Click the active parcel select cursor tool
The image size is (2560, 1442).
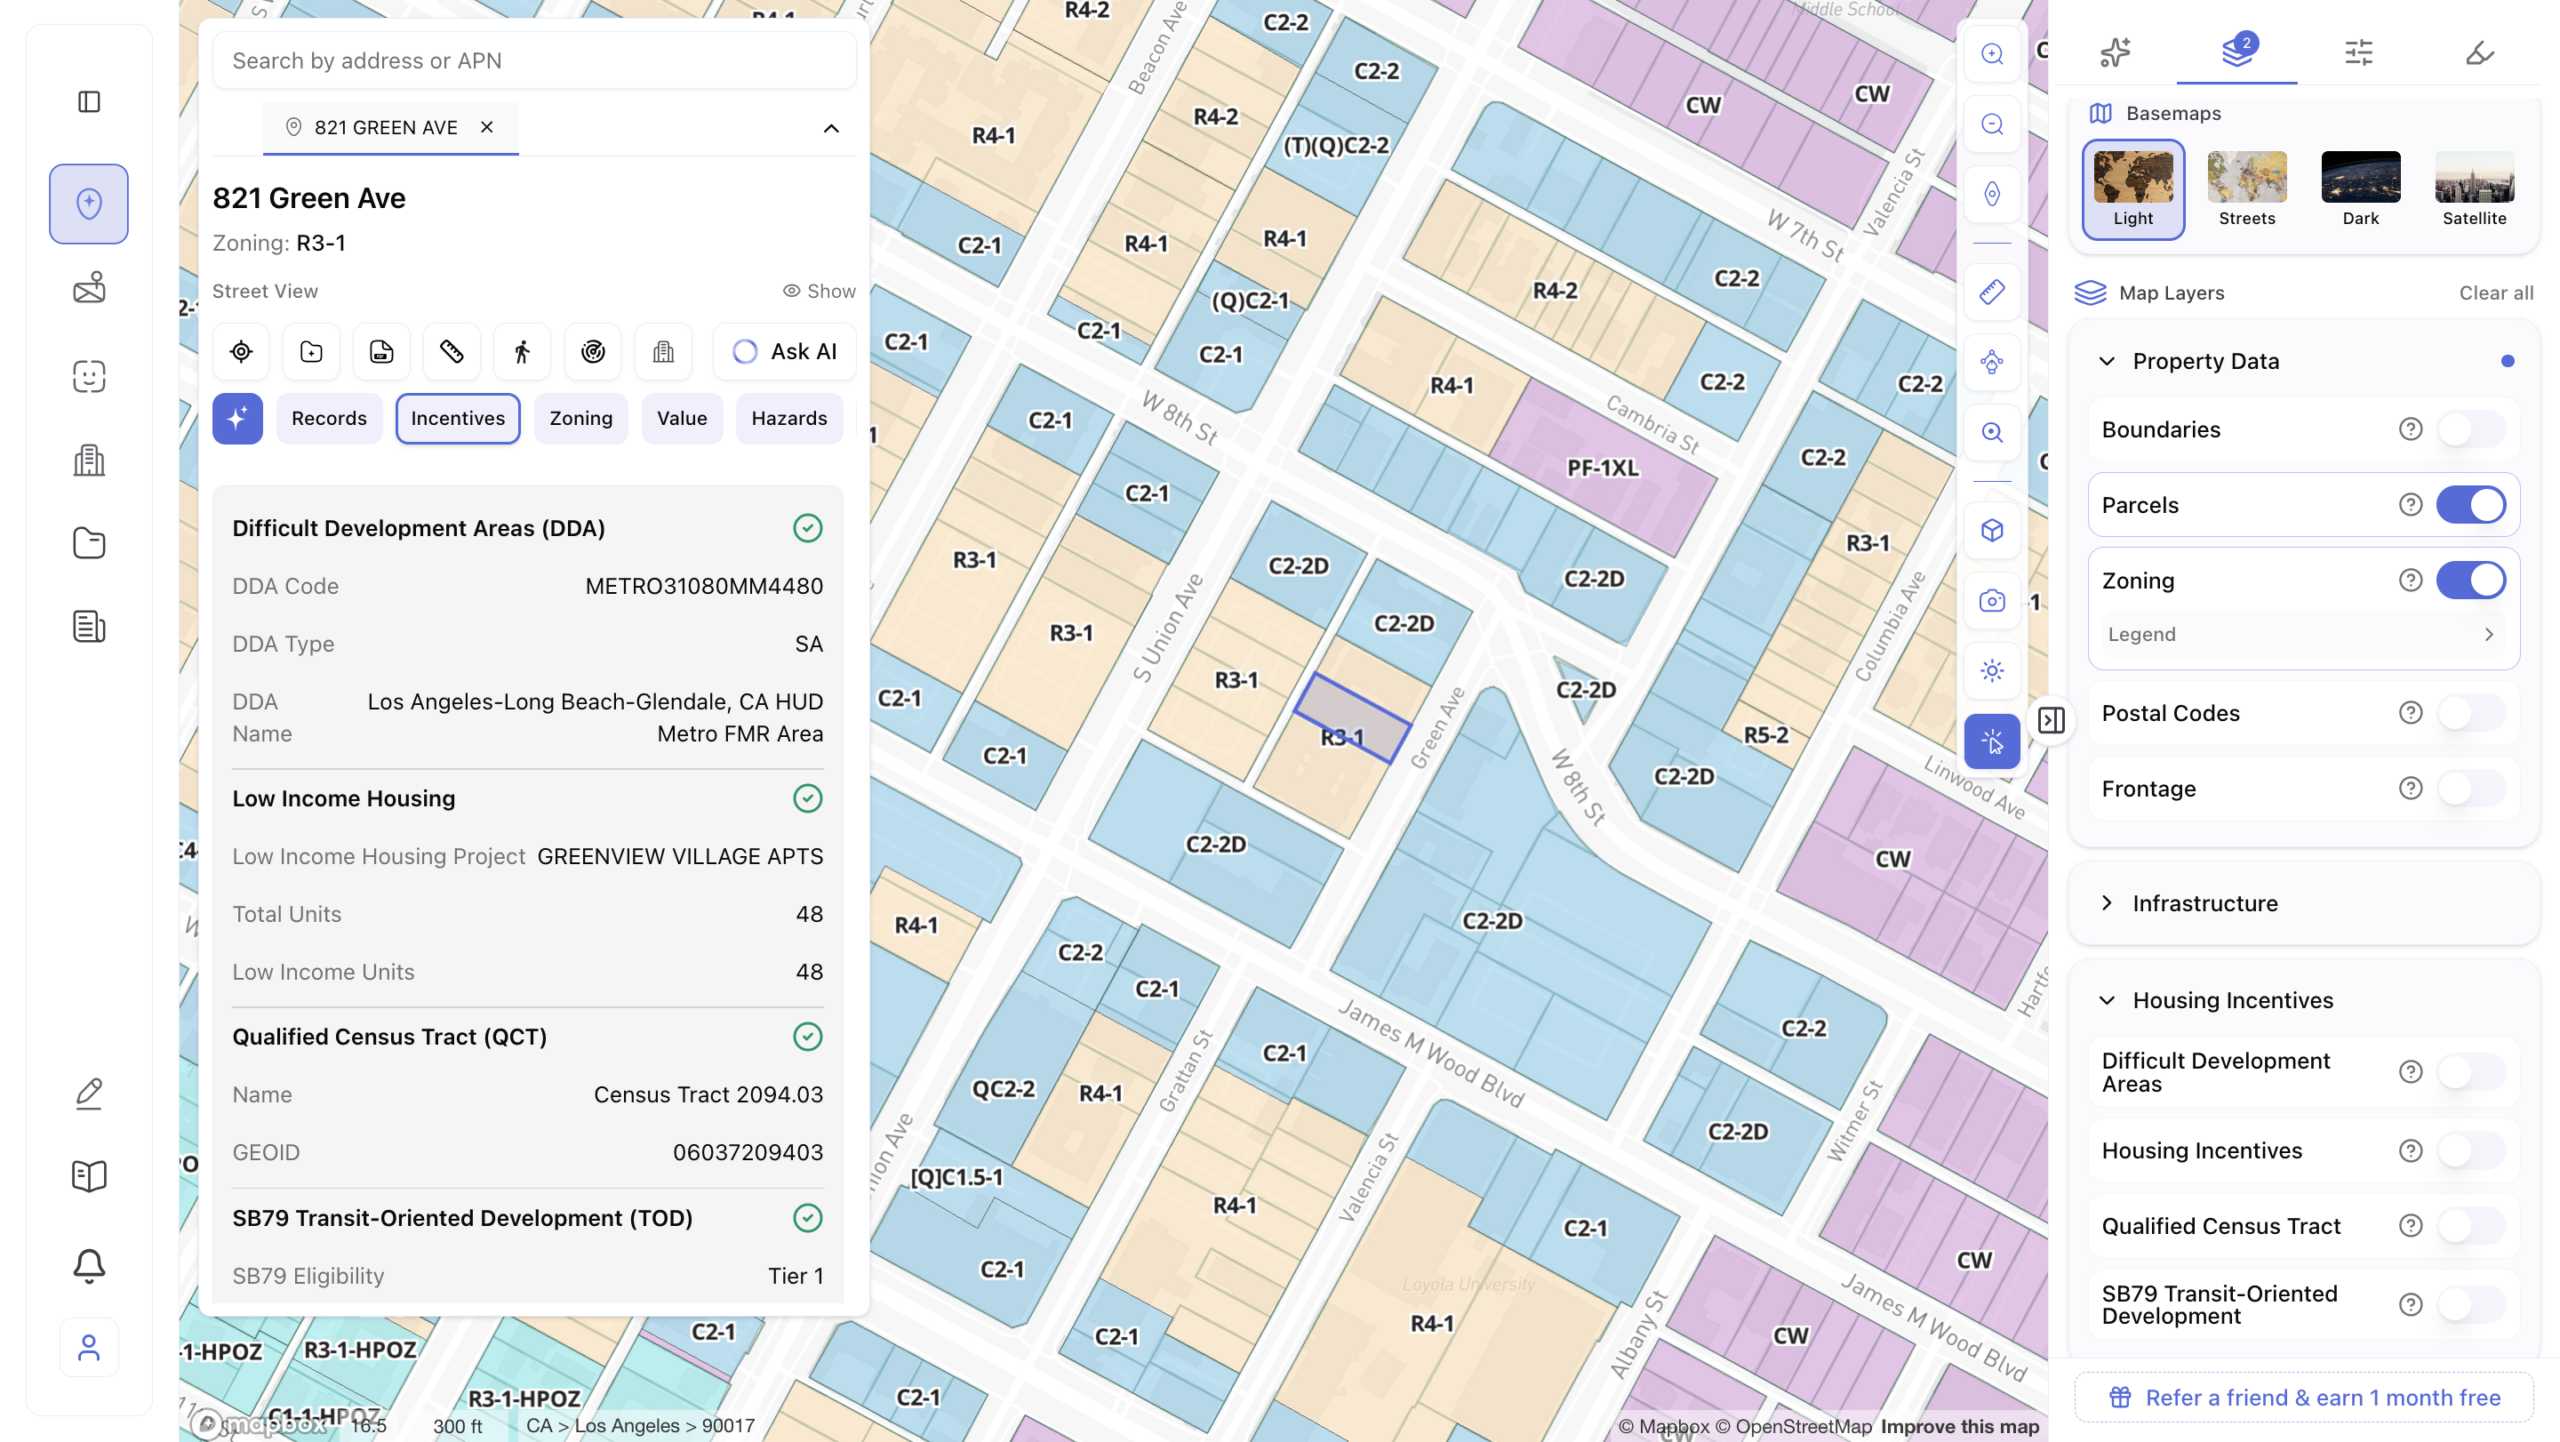[1992, 742]
